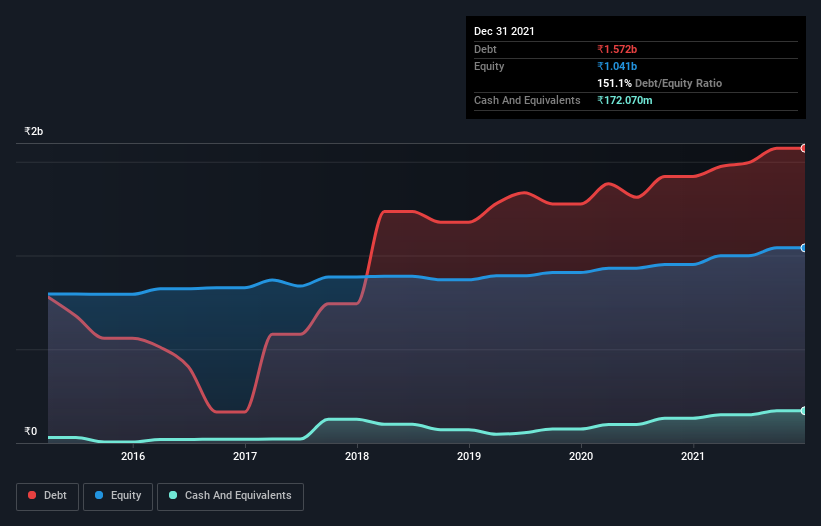Viewport: 821px width, 526px height.
Task: Click Cash And Equivalents label in tooltip
Action: pos(527,100)
